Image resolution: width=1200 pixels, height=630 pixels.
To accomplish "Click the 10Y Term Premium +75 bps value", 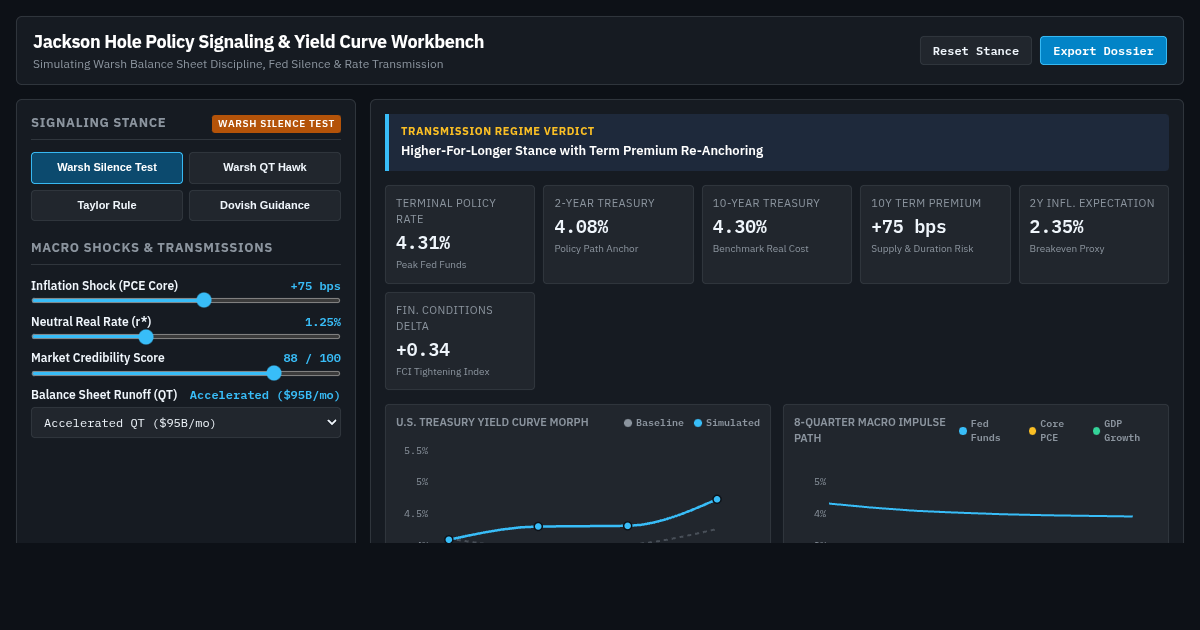I will pos(909,227).
